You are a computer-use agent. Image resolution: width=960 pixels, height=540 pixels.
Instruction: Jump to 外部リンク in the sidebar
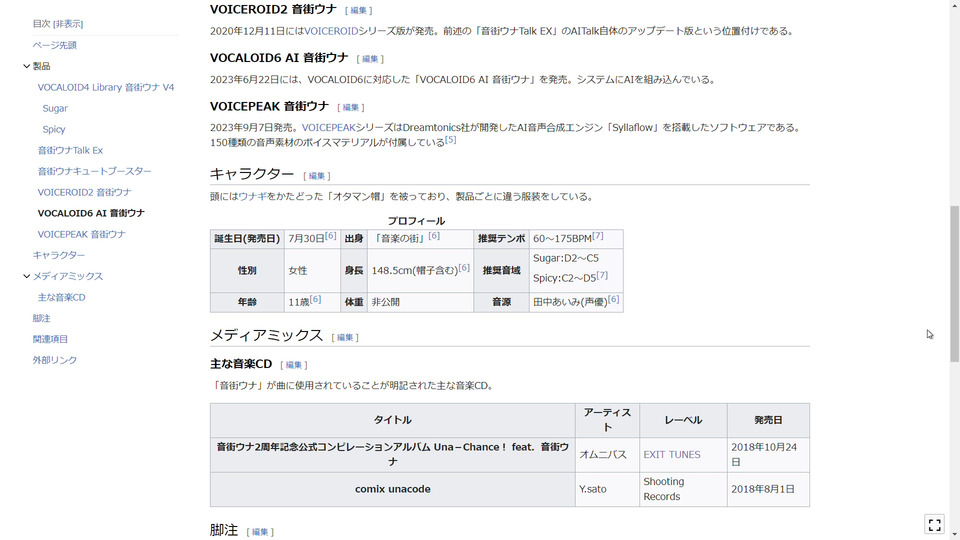point(54,360)
